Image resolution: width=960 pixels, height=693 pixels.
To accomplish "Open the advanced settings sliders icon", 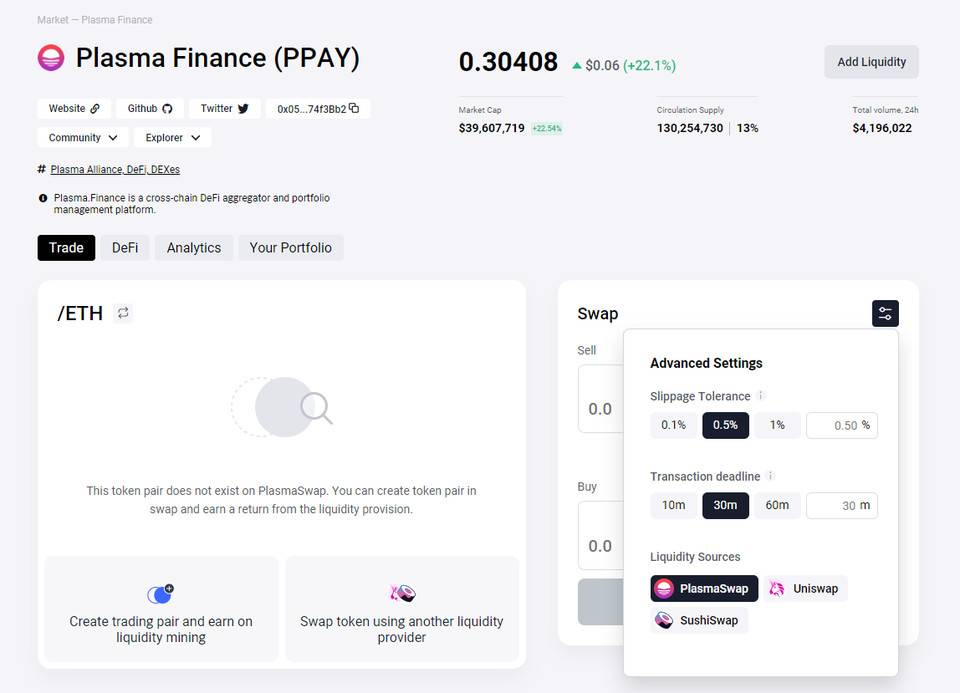I will [885, 313].
